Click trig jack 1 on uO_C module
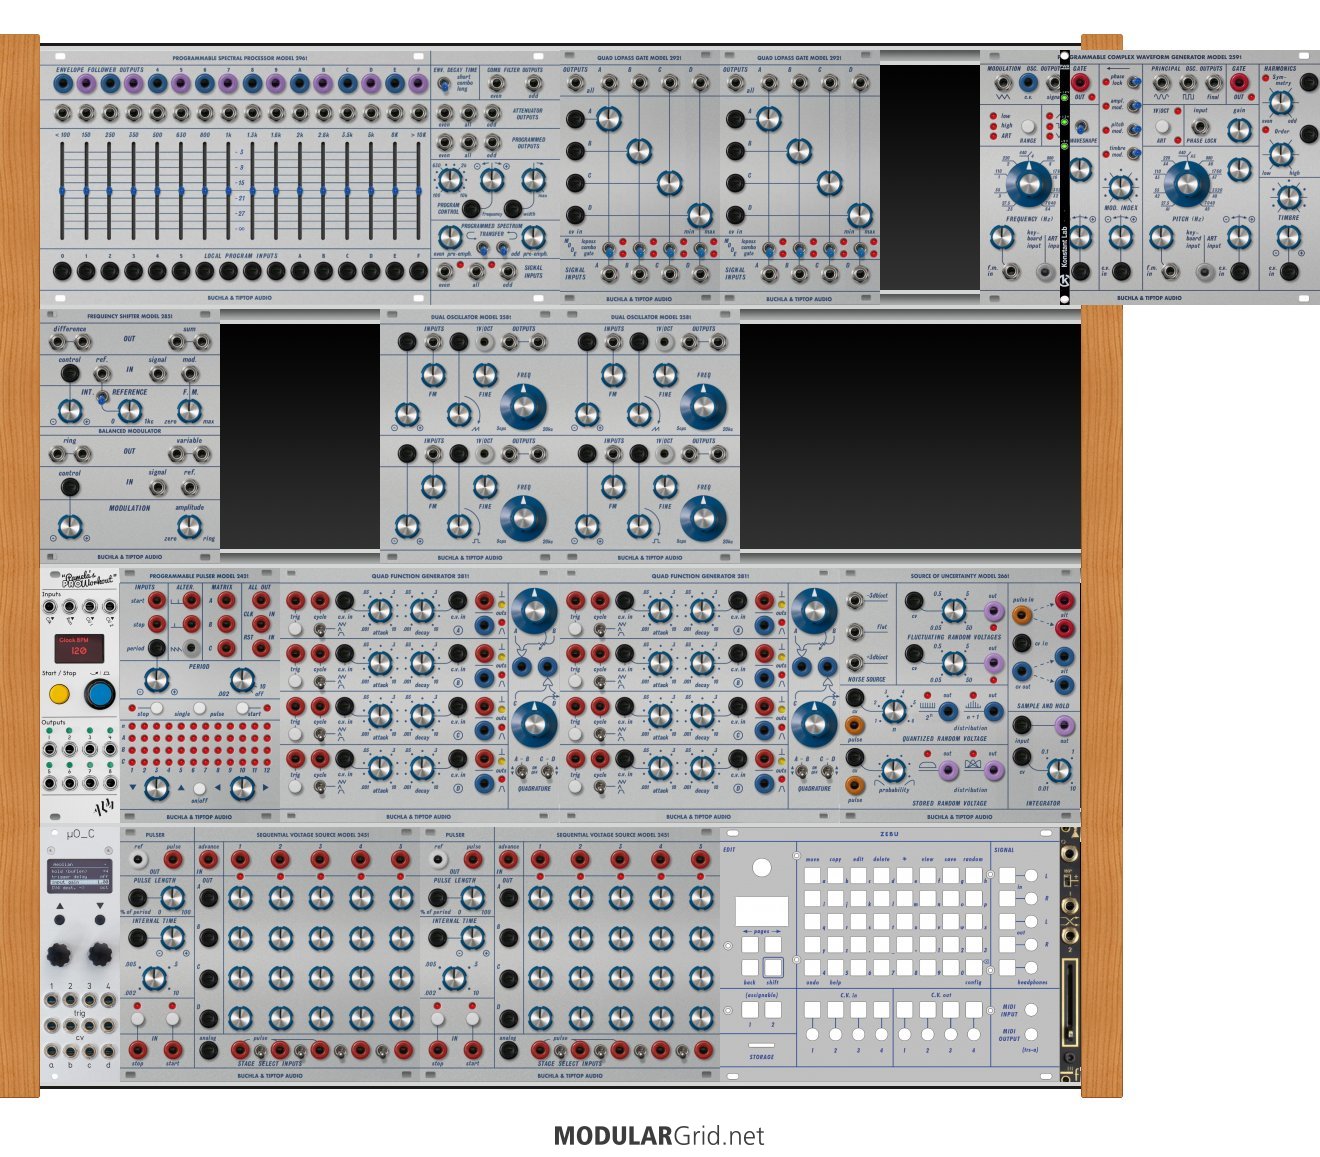The width and height of the screenshot is (1320, 1157). (51, 1000)
